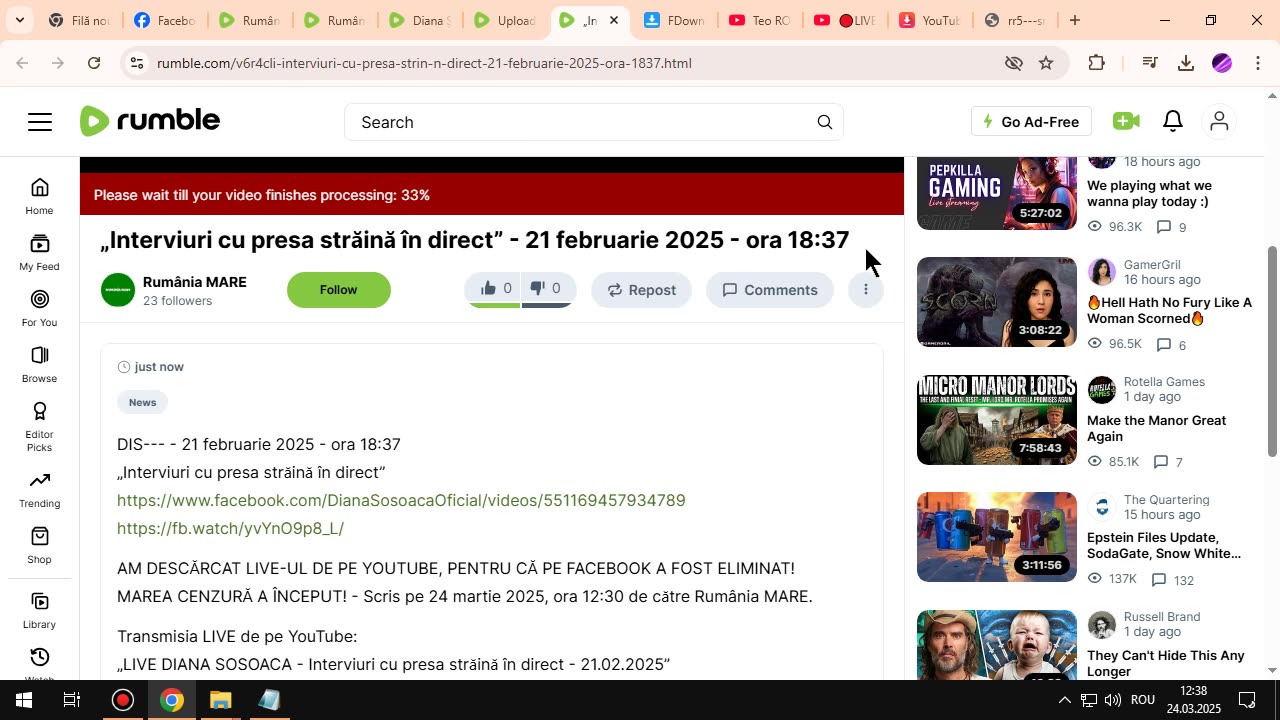The width and height of the screenshot is (1280, 720).
Task: Open File Explorer from the taskbar
Action: [221, 700]
